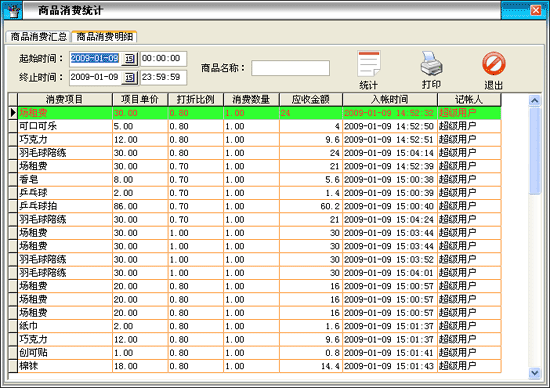Click the 退出 exit icon
The image size is (550, 388).
pyautogui.click(x=494, y=64)
